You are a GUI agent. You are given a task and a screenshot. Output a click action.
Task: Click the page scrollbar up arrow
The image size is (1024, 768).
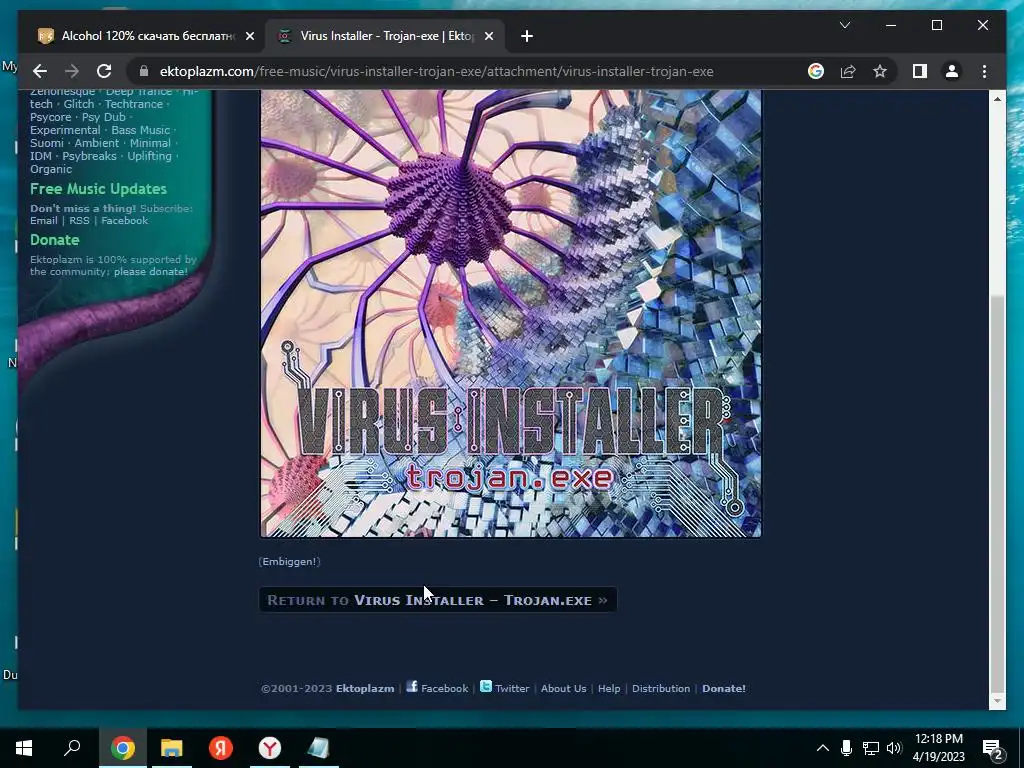[x=997, y=99]
